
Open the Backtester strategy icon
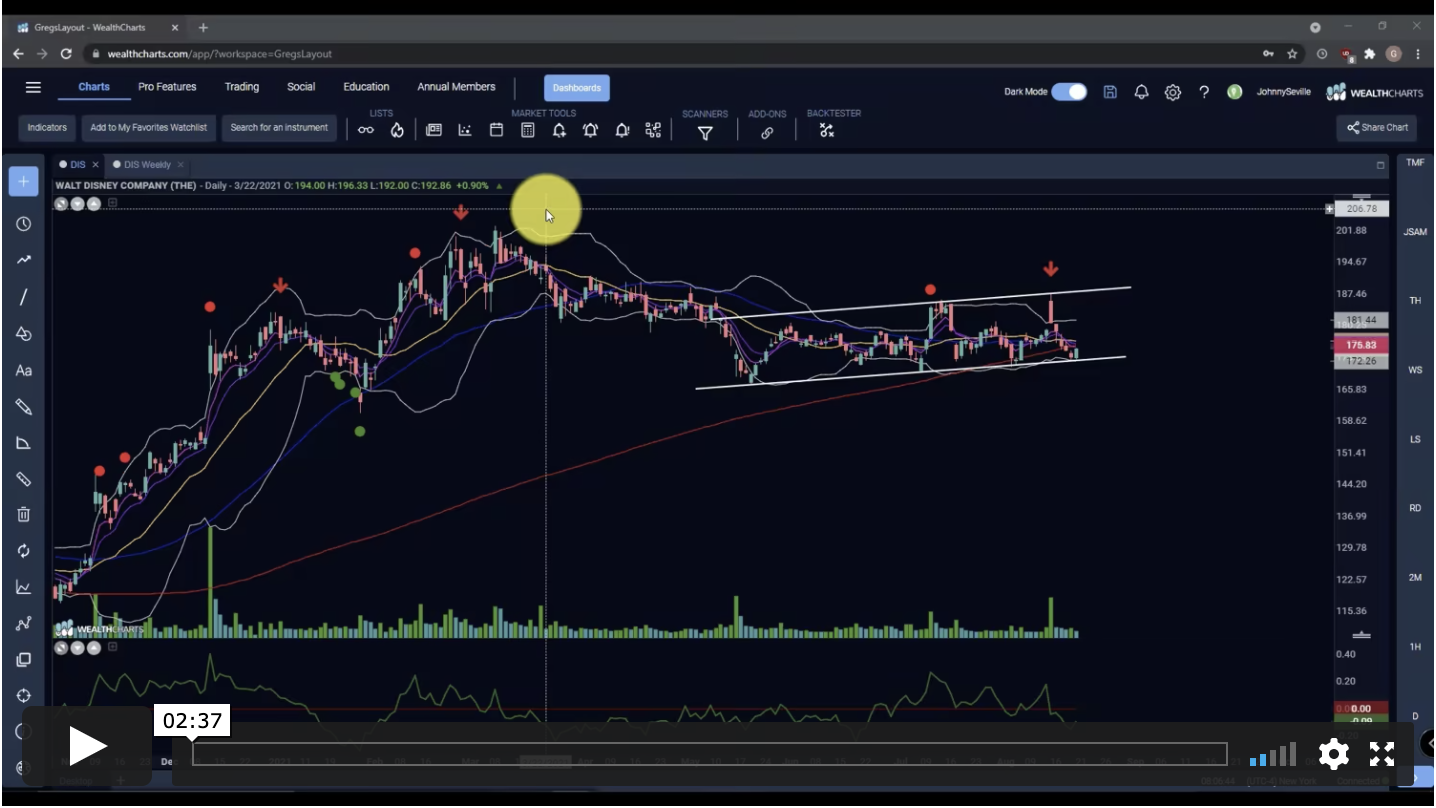point(827,130)
